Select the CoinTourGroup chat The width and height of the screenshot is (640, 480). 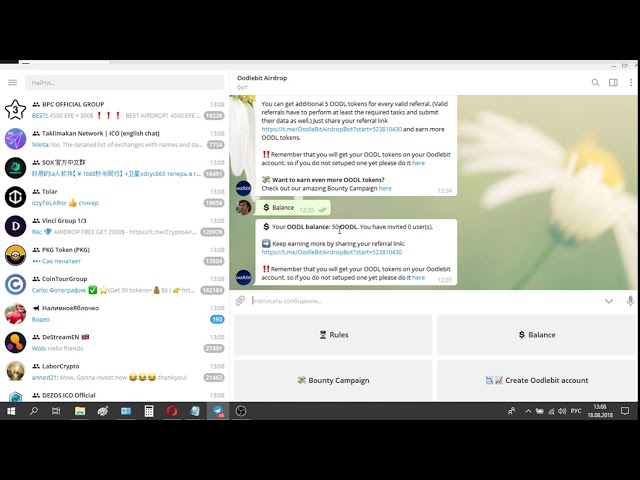tap(115, 284)
